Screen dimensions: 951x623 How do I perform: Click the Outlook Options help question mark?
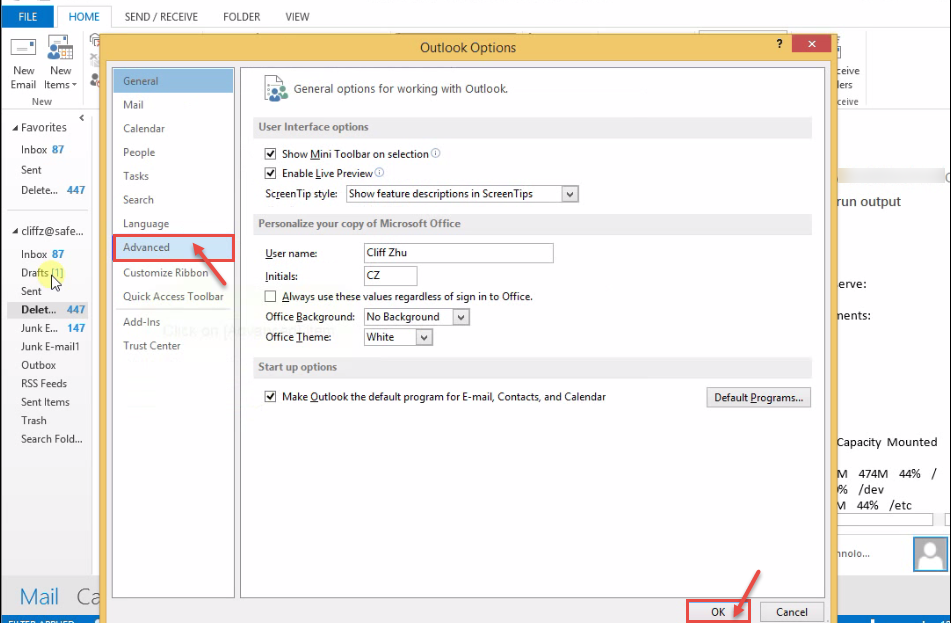(x=779, y=44)
